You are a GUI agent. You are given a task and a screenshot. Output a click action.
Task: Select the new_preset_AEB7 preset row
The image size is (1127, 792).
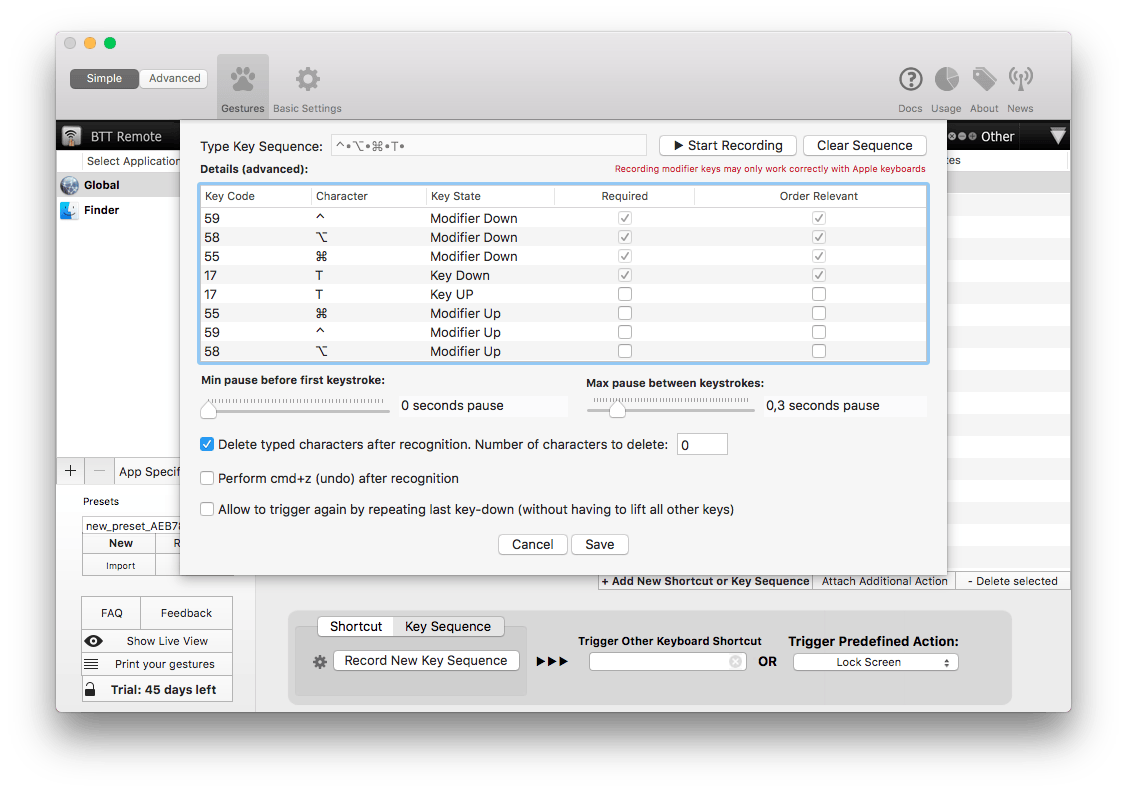tap(132, 526)
